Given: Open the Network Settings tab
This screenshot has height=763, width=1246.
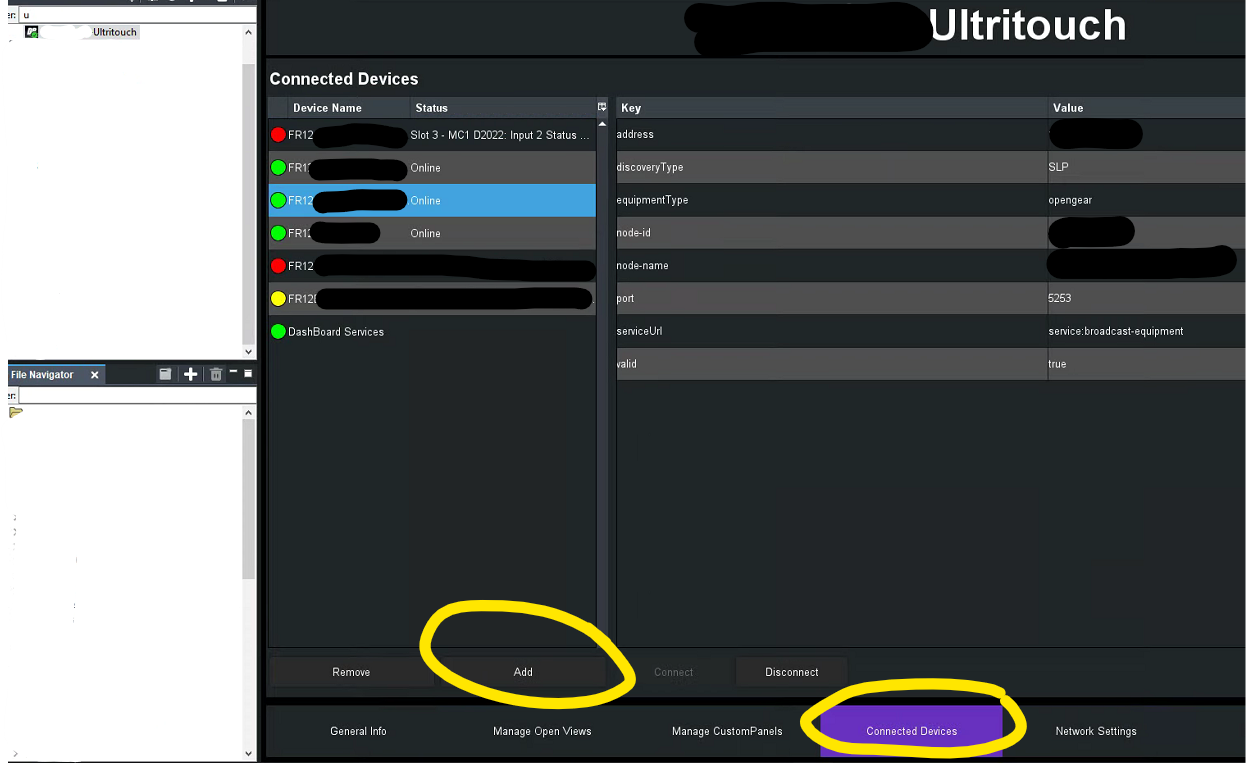Looking at the screenshot, I should (x=1096, y=731).
